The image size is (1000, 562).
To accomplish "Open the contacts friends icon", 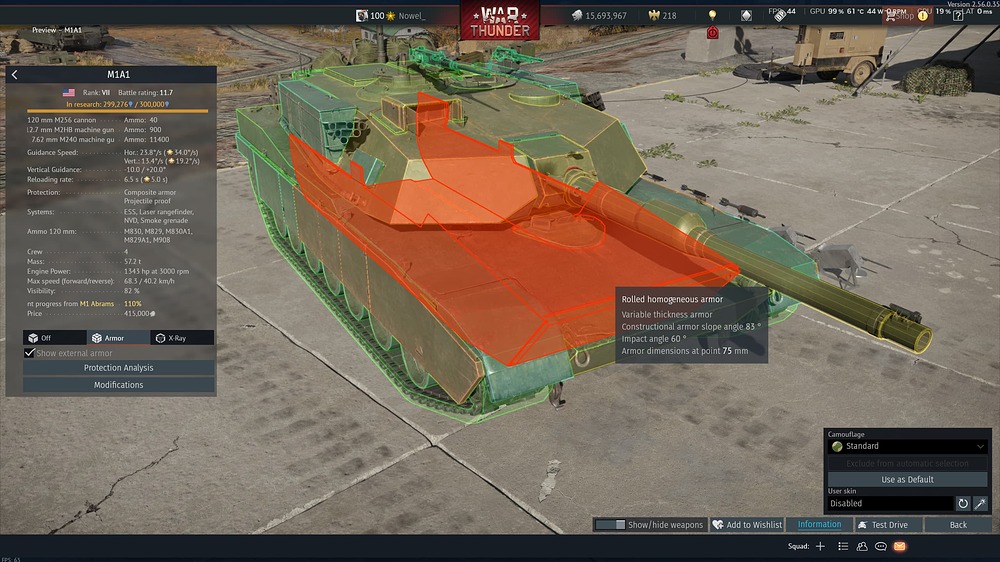I will click(862, 546).
